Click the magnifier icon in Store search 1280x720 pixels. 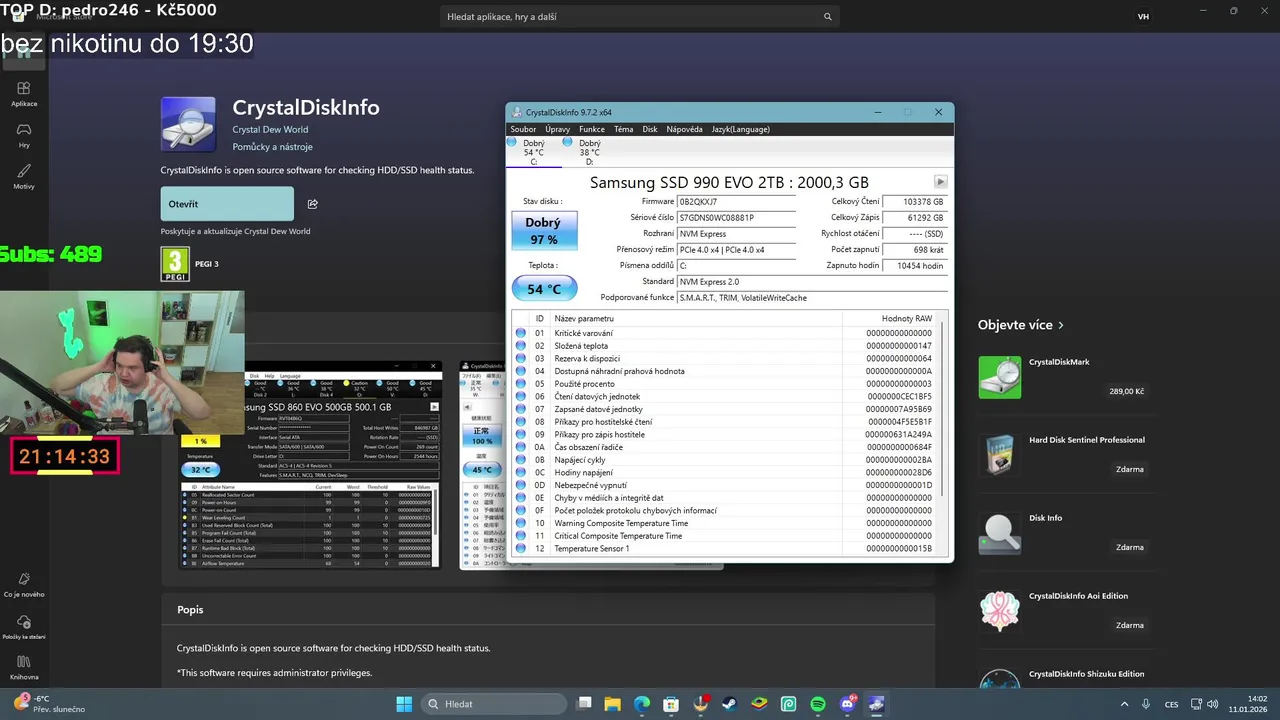[827, 17]
